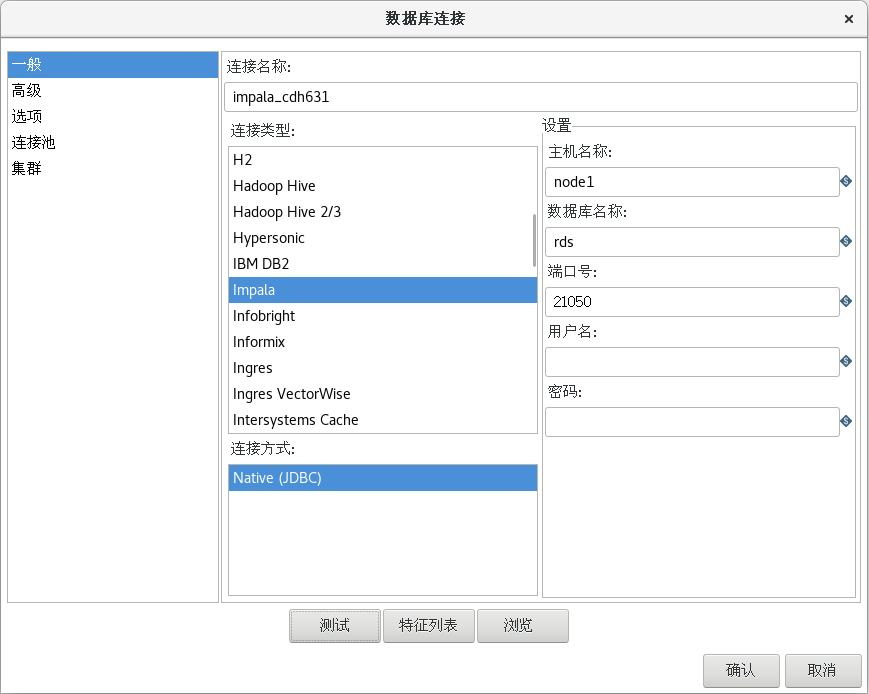Select Ingres VectorWise connection type
The width and height of the screenshot is (869, 694).
tap(382, 394)
